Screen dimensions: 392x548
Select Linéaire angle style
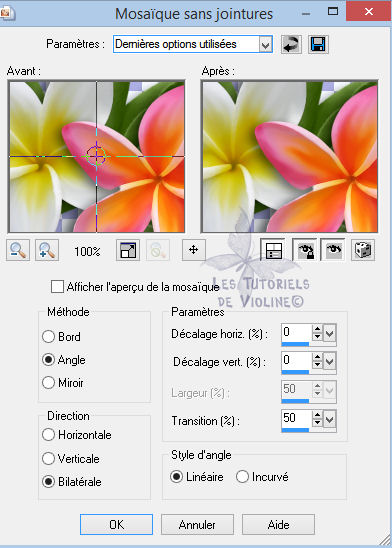tap(176, 476)
